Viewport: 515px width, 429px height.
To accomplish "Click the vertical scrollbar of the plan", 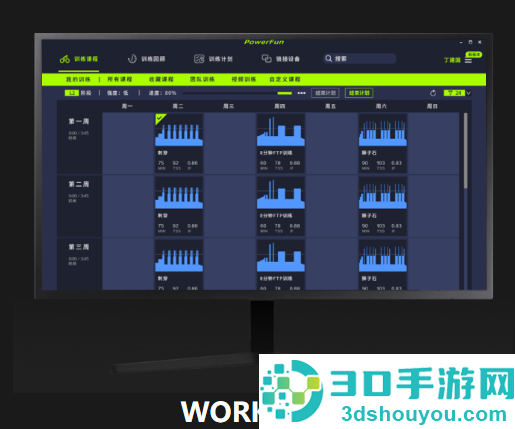I will coord(465,151).
